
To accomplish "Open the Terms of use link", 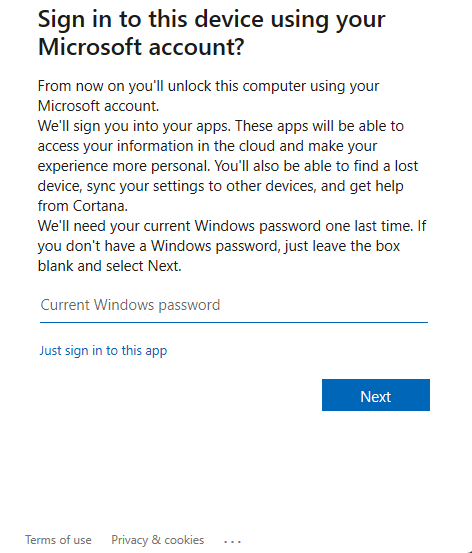I will pyautogui.click(x=58, y=540).
